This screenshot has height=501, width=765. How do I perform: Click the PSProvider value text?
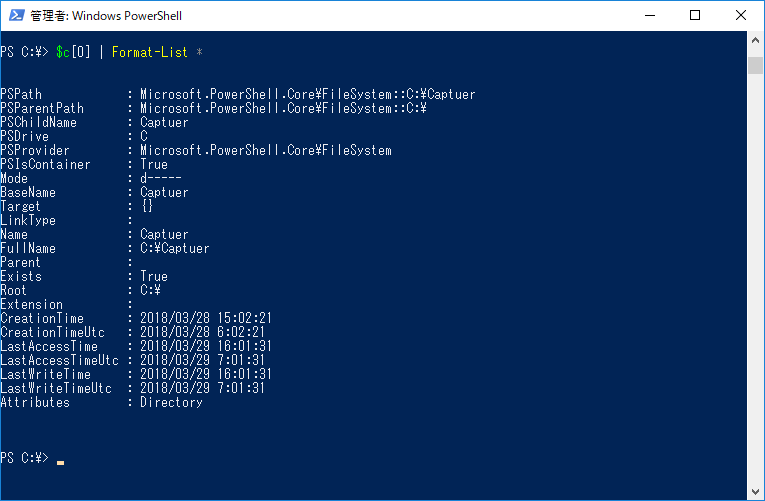click(265, 150)
